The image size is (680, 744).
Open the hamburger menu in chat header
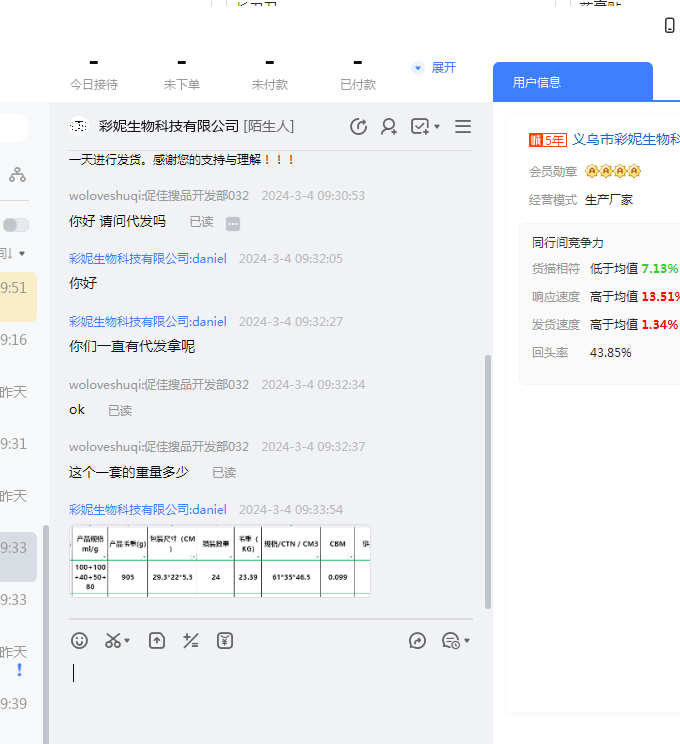pyautogui.click(x=463, y=127)
